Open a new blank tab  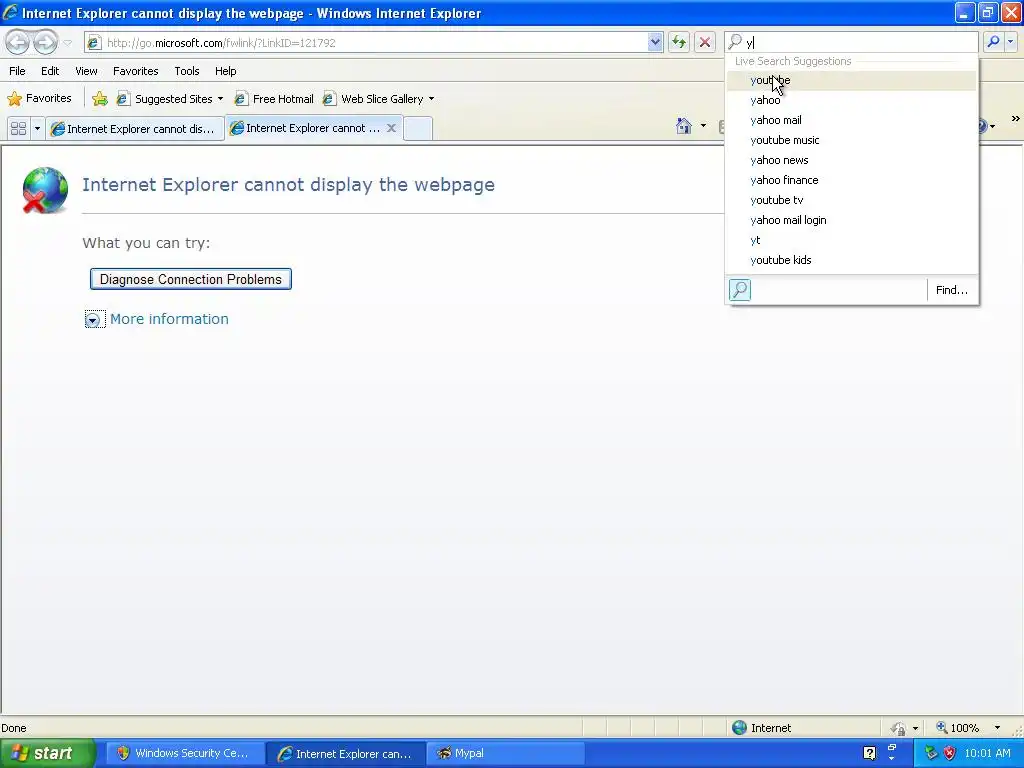(418, 129)
